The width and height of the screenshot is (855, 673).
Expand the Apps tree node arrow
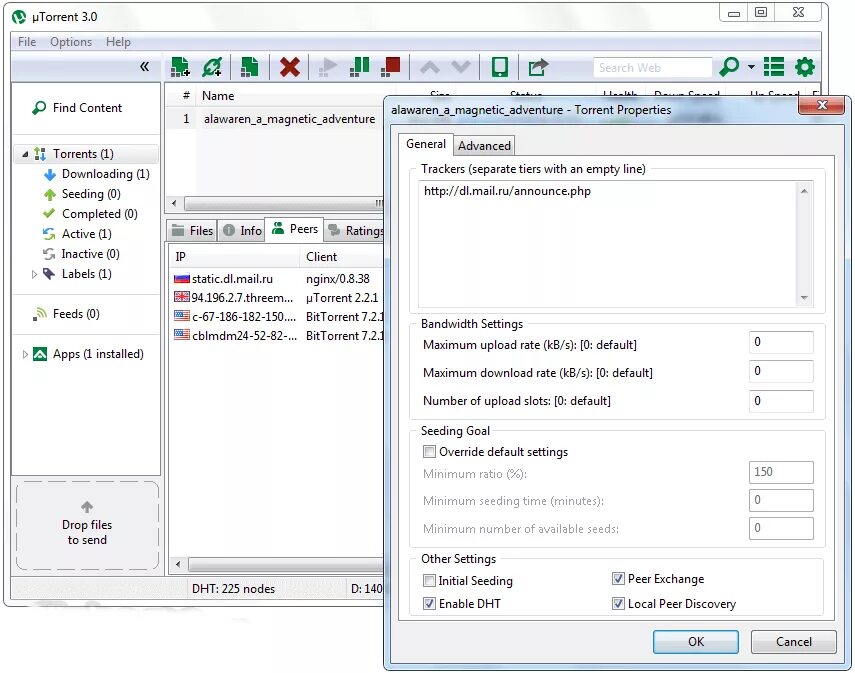click(25, 354)
